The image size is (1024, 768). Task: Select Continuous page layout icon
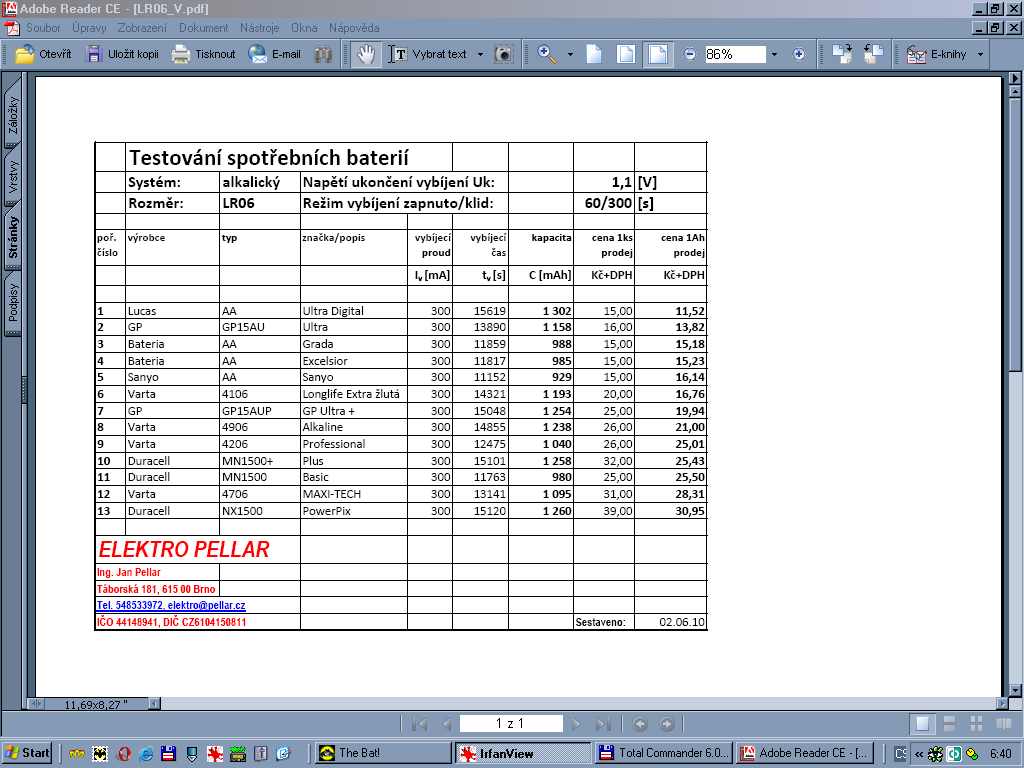coord(950,724)
